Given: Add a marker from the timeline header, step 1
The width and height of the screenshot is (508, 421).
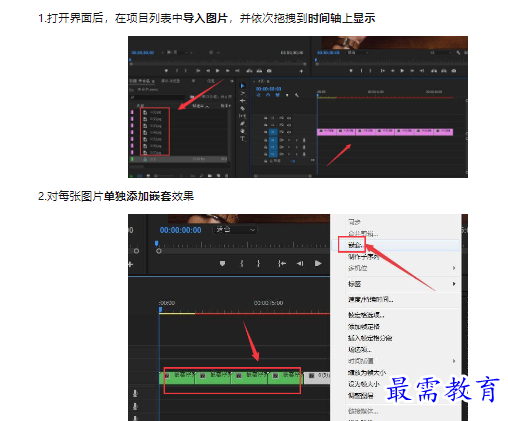Looking at the screenshot, I should click(x=287, y=95).
